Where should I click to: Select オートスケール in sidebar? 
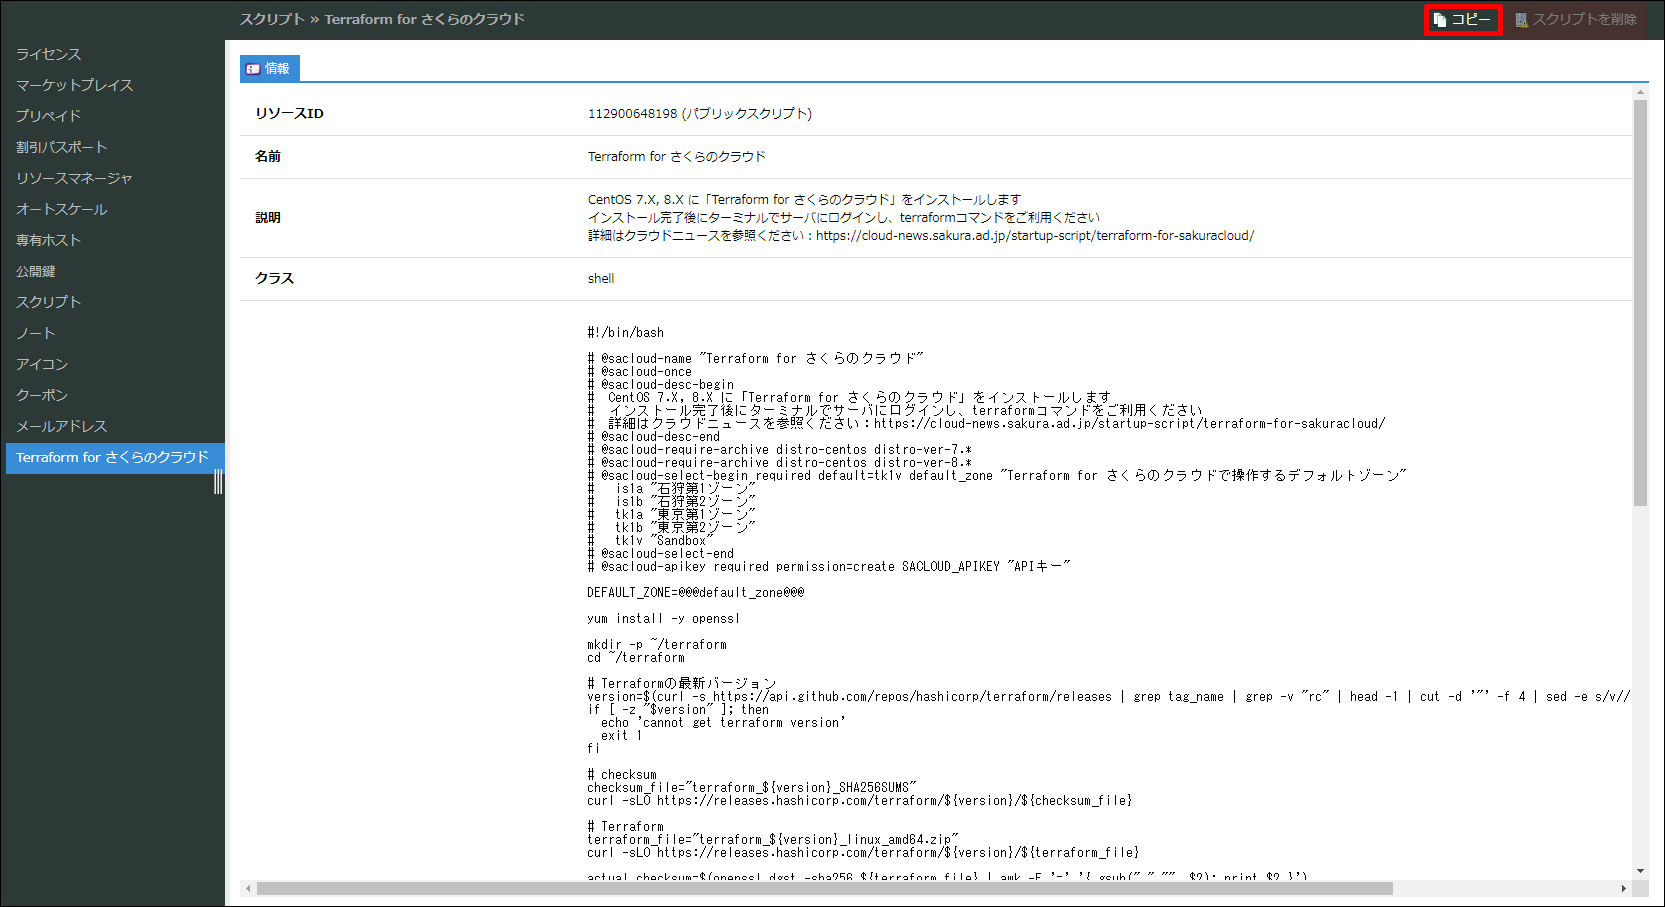[61, 209]
